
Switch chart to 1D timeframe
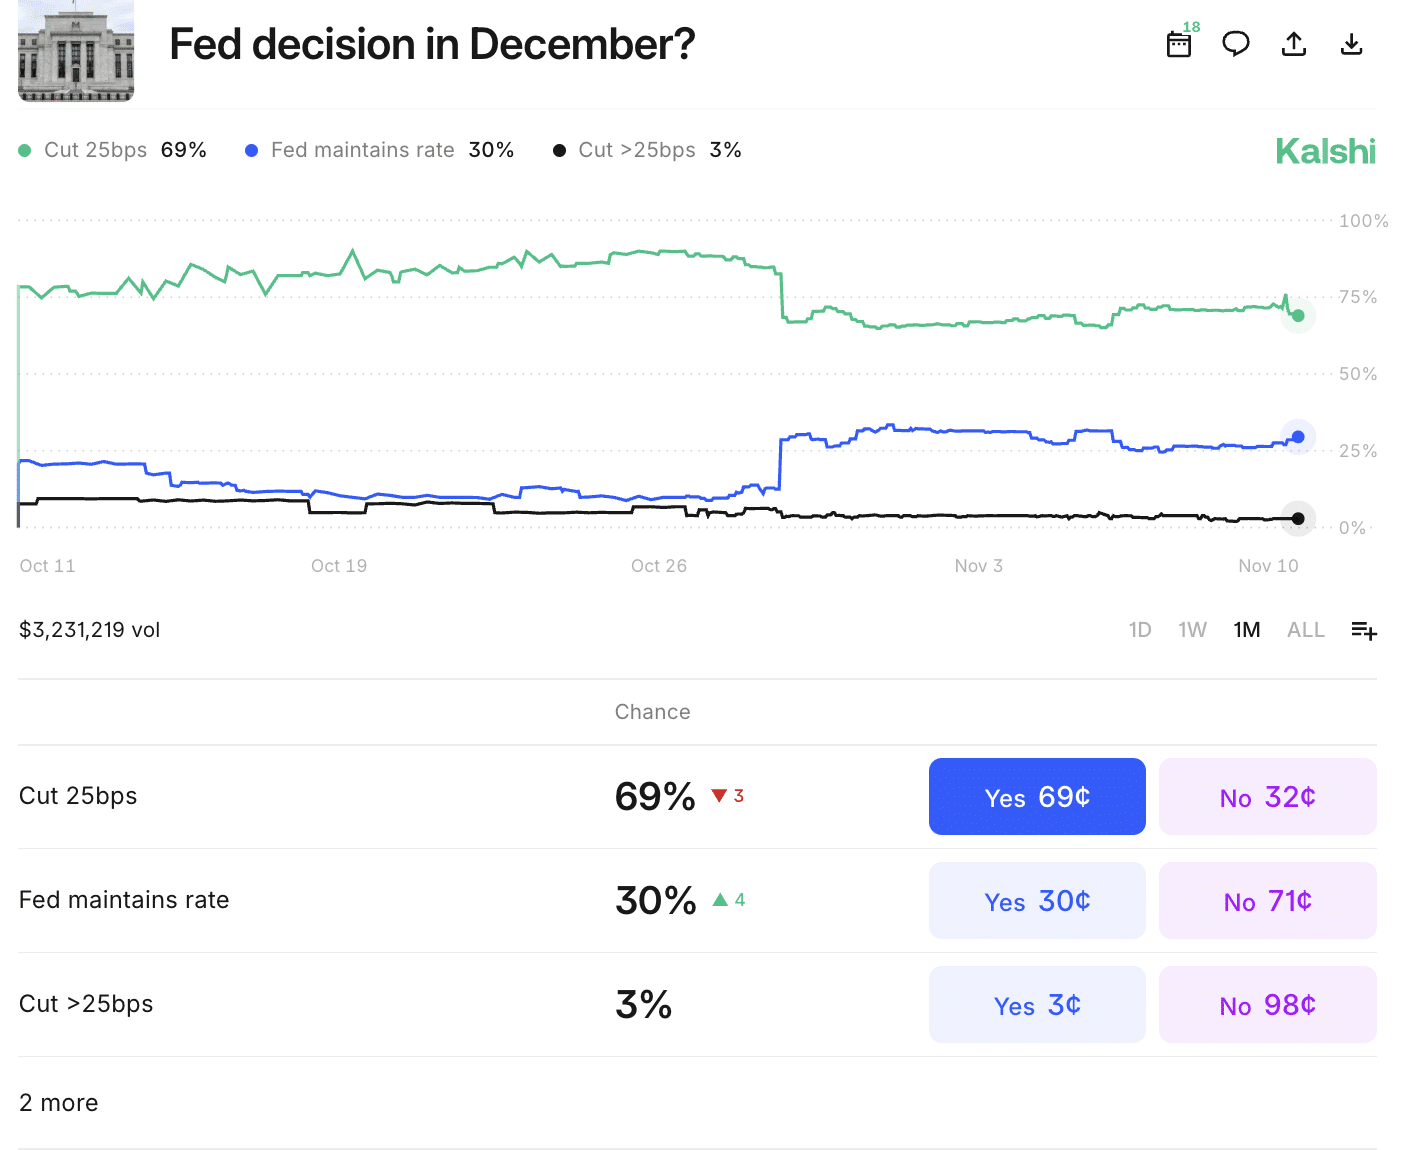pyautogui.click(x=1140, y=630)
